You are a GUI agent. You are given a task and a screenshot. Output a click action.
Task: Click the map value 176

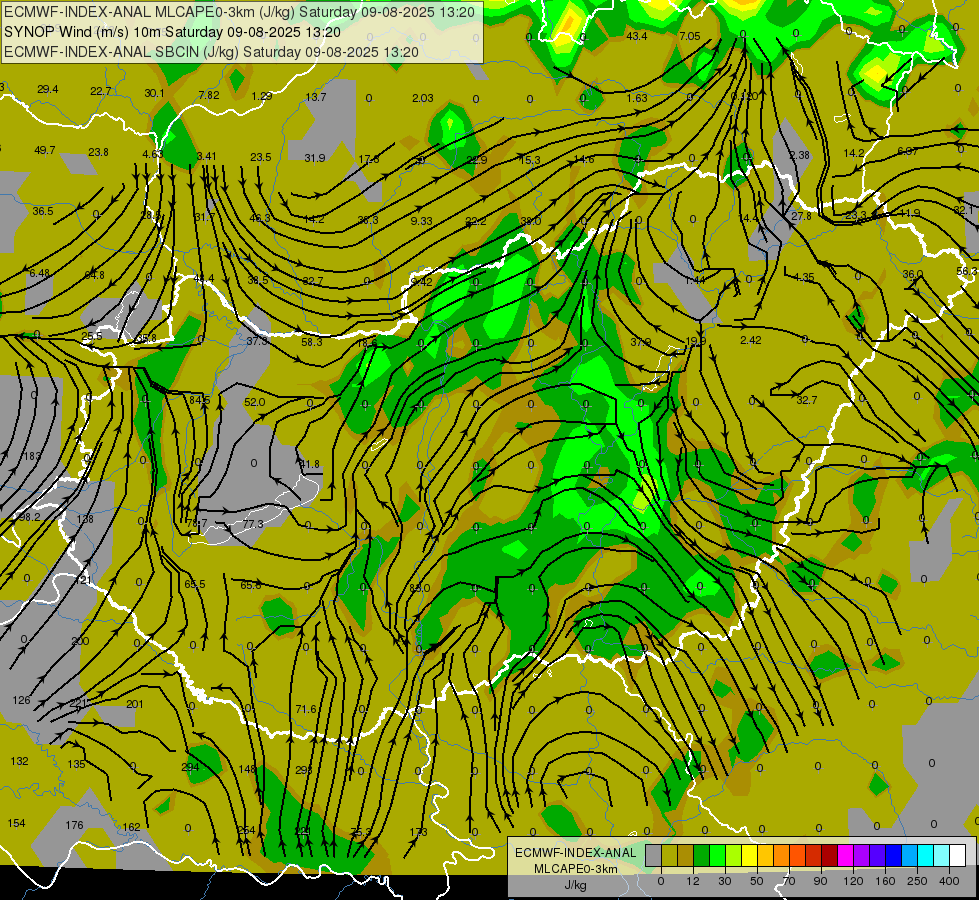[74, 825]
